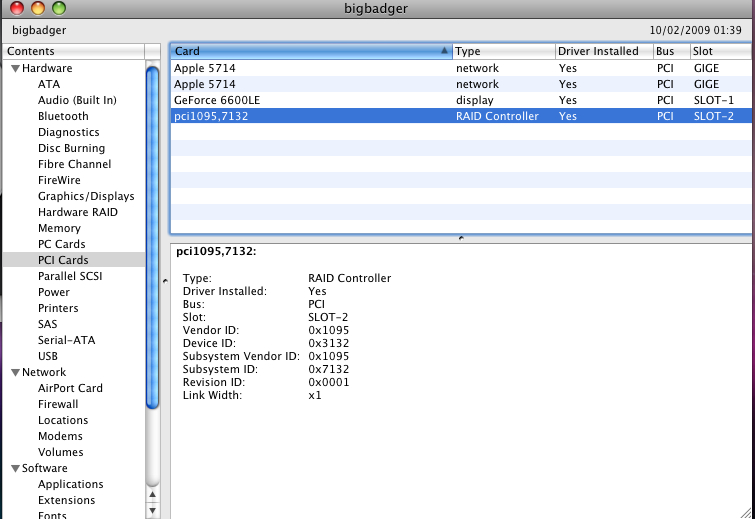This screenshot has height=519, width=755.
Task: Select Applications under Software
Action: (x=71, y=484)
